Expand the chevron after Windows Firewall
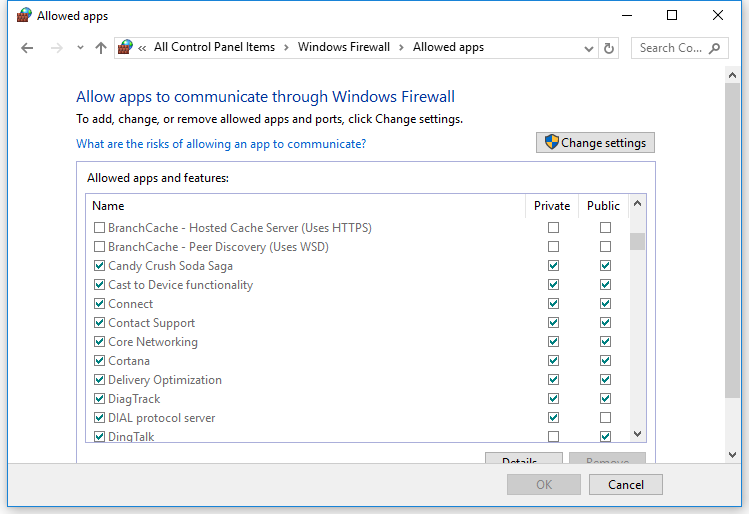 coord(401,47)
